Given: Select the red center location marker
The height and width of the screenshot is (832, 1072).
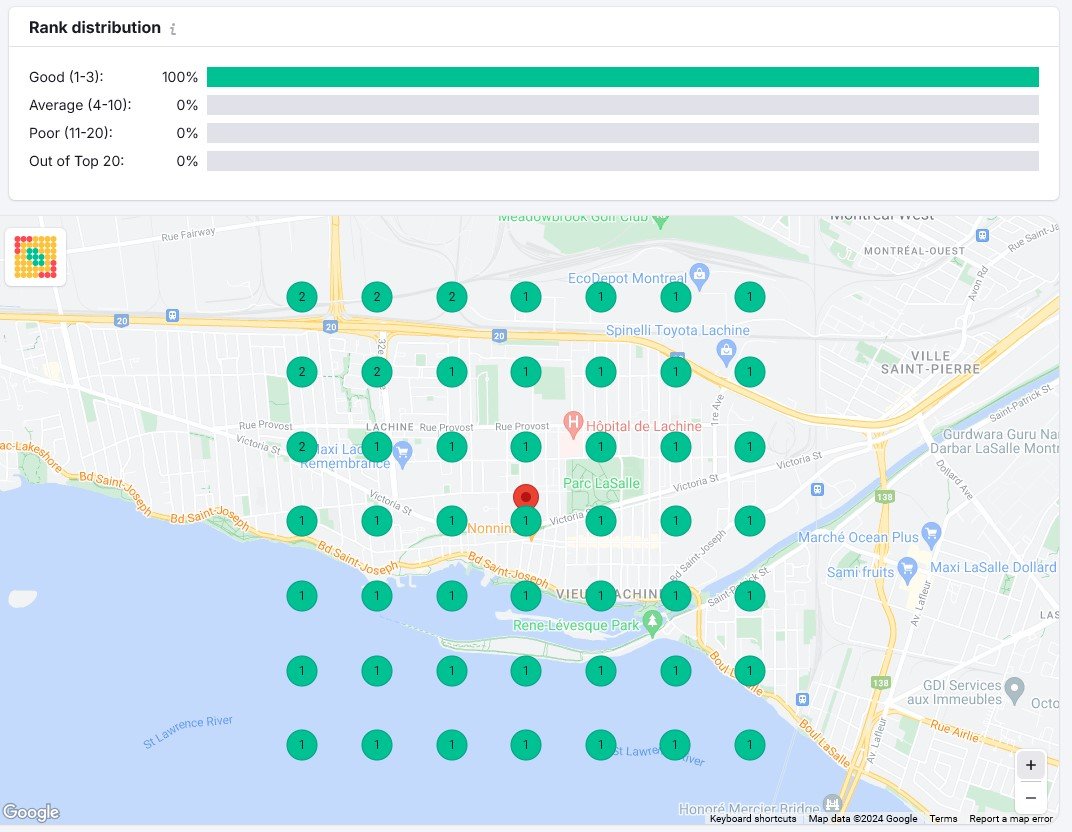Looking at the screenshot, I should [526, 497].
